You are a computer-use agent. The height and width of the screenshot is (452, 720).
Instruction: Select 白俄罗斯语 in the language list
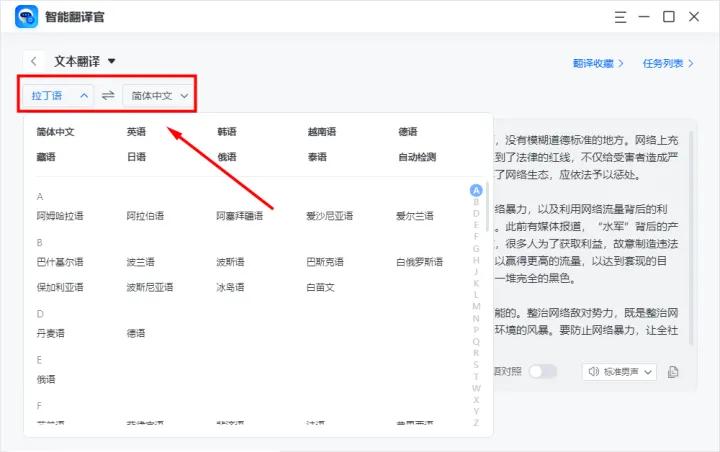tap(419, 262)
